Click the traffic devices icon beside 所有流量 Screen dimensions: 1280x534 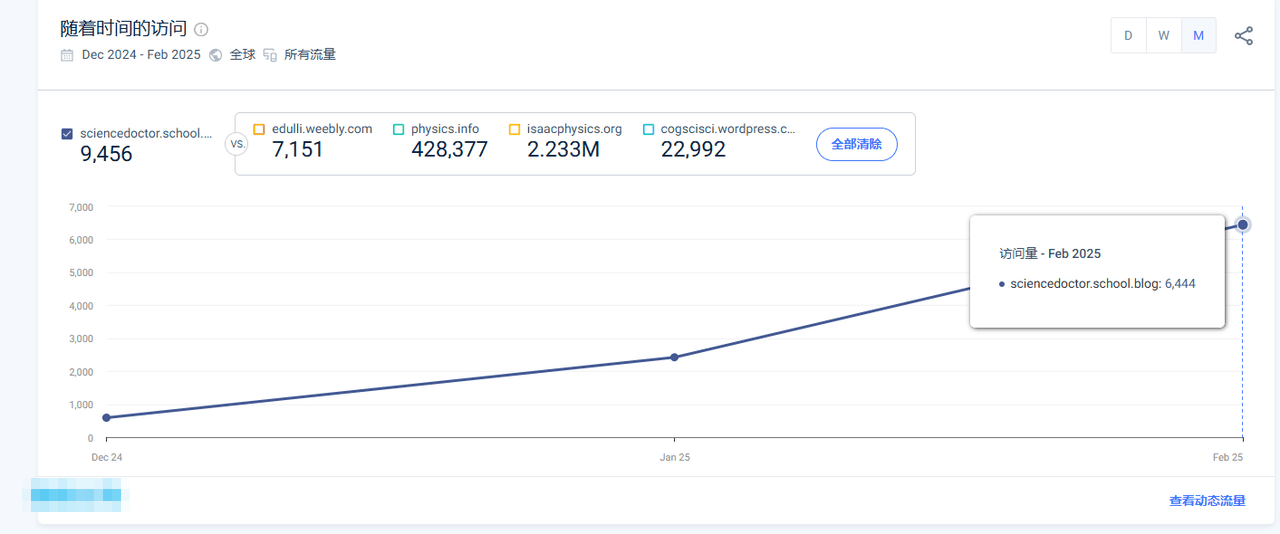(270, 55)
